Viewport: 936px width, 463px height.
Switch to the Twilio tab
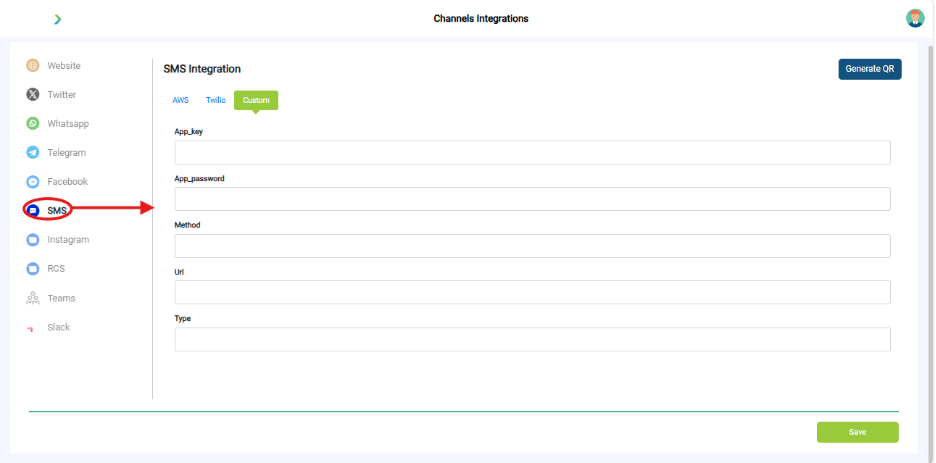[215, 100]
